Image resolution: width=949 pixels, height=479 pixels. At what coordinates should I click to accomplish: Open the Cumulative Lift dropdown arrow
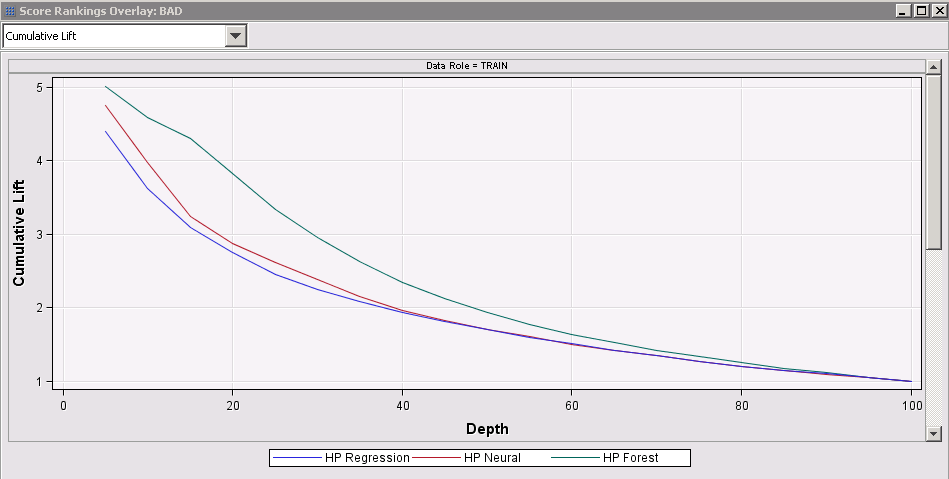click(235, 36)
